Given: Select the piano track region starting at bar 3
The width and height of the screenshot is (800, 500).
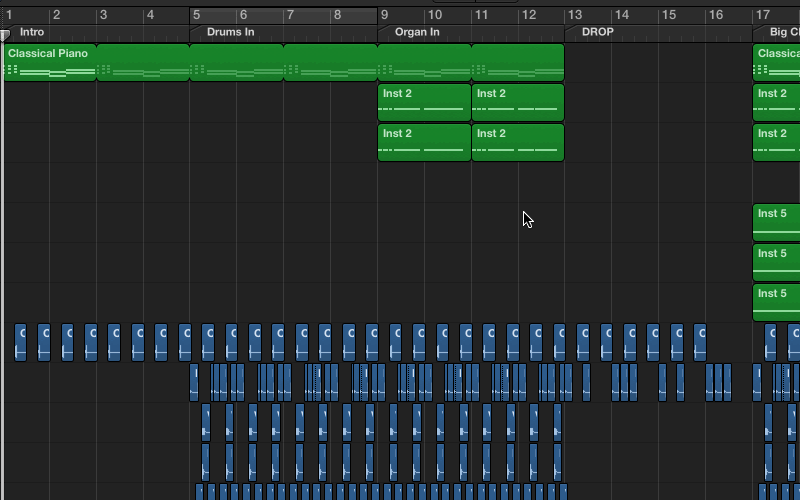Looking at the screenshot, I should (x=143, y=62).
